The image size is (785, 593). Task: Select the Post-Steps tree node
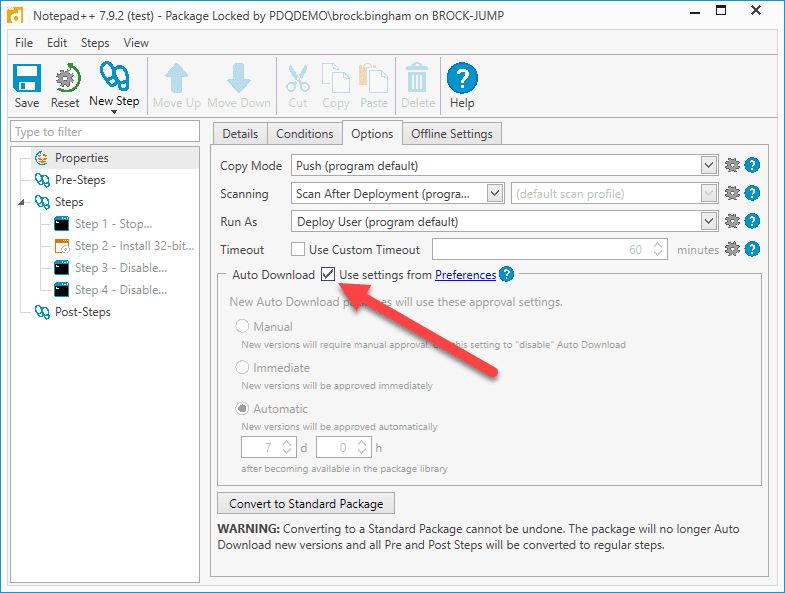point(83,313)
